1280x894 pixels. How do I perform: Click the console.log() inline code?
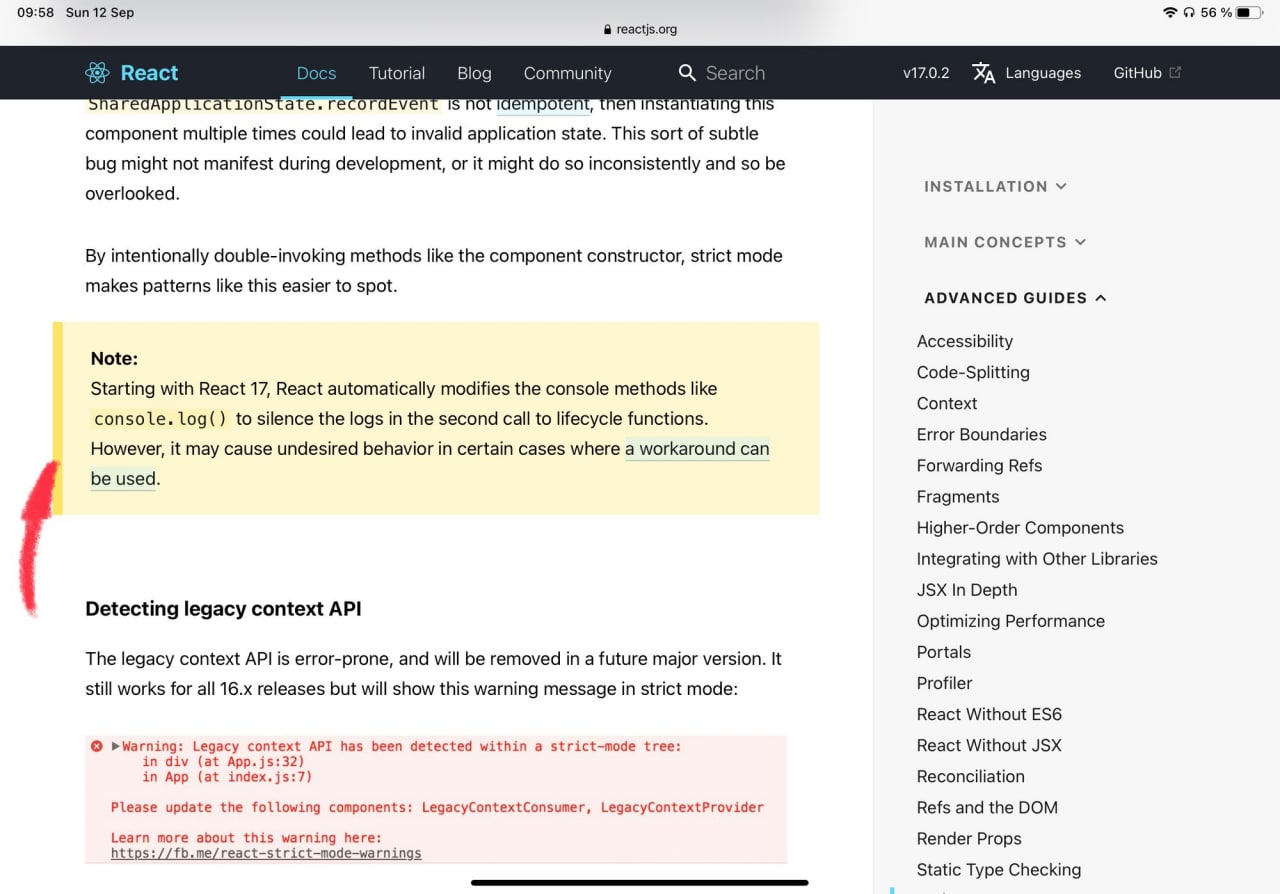pos(161,419)
